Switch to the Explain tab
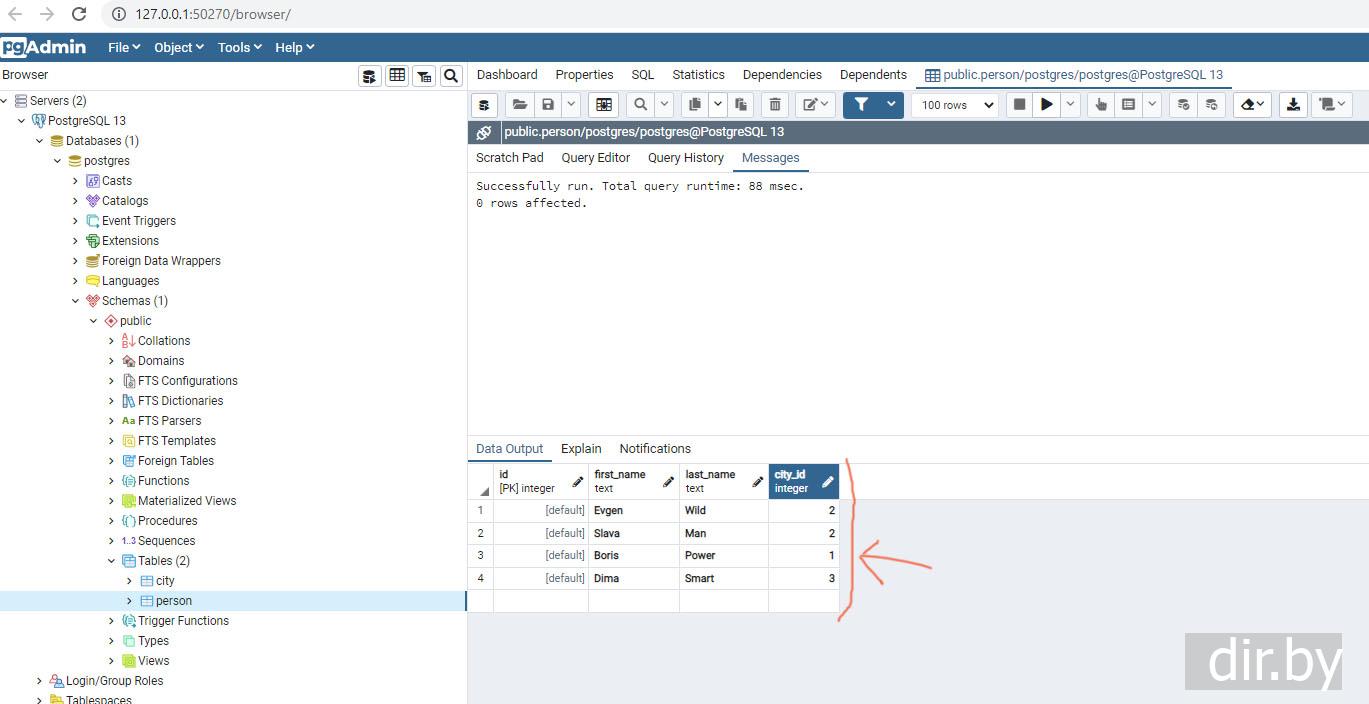The width and height of the screenshot is (1369, 704). click(x=581, y=449)
